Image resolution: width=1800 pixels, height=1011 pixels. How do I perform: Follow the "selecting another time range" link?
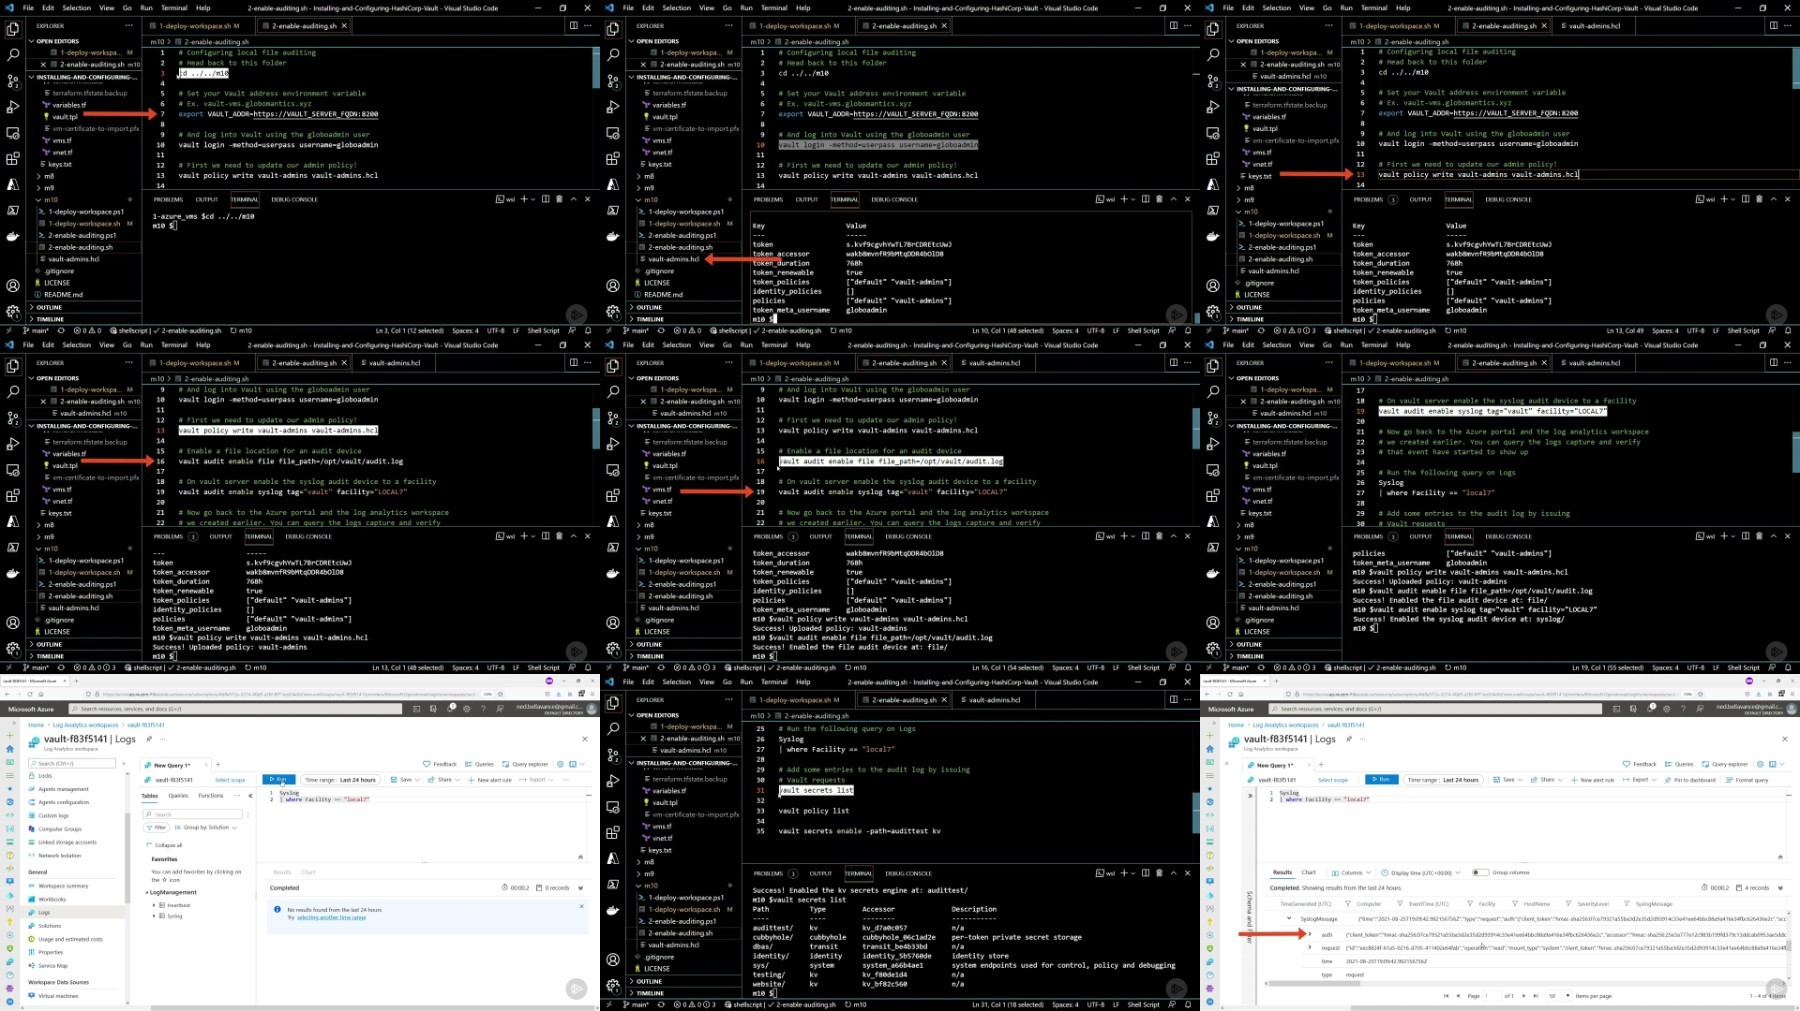tap(332, 917)
